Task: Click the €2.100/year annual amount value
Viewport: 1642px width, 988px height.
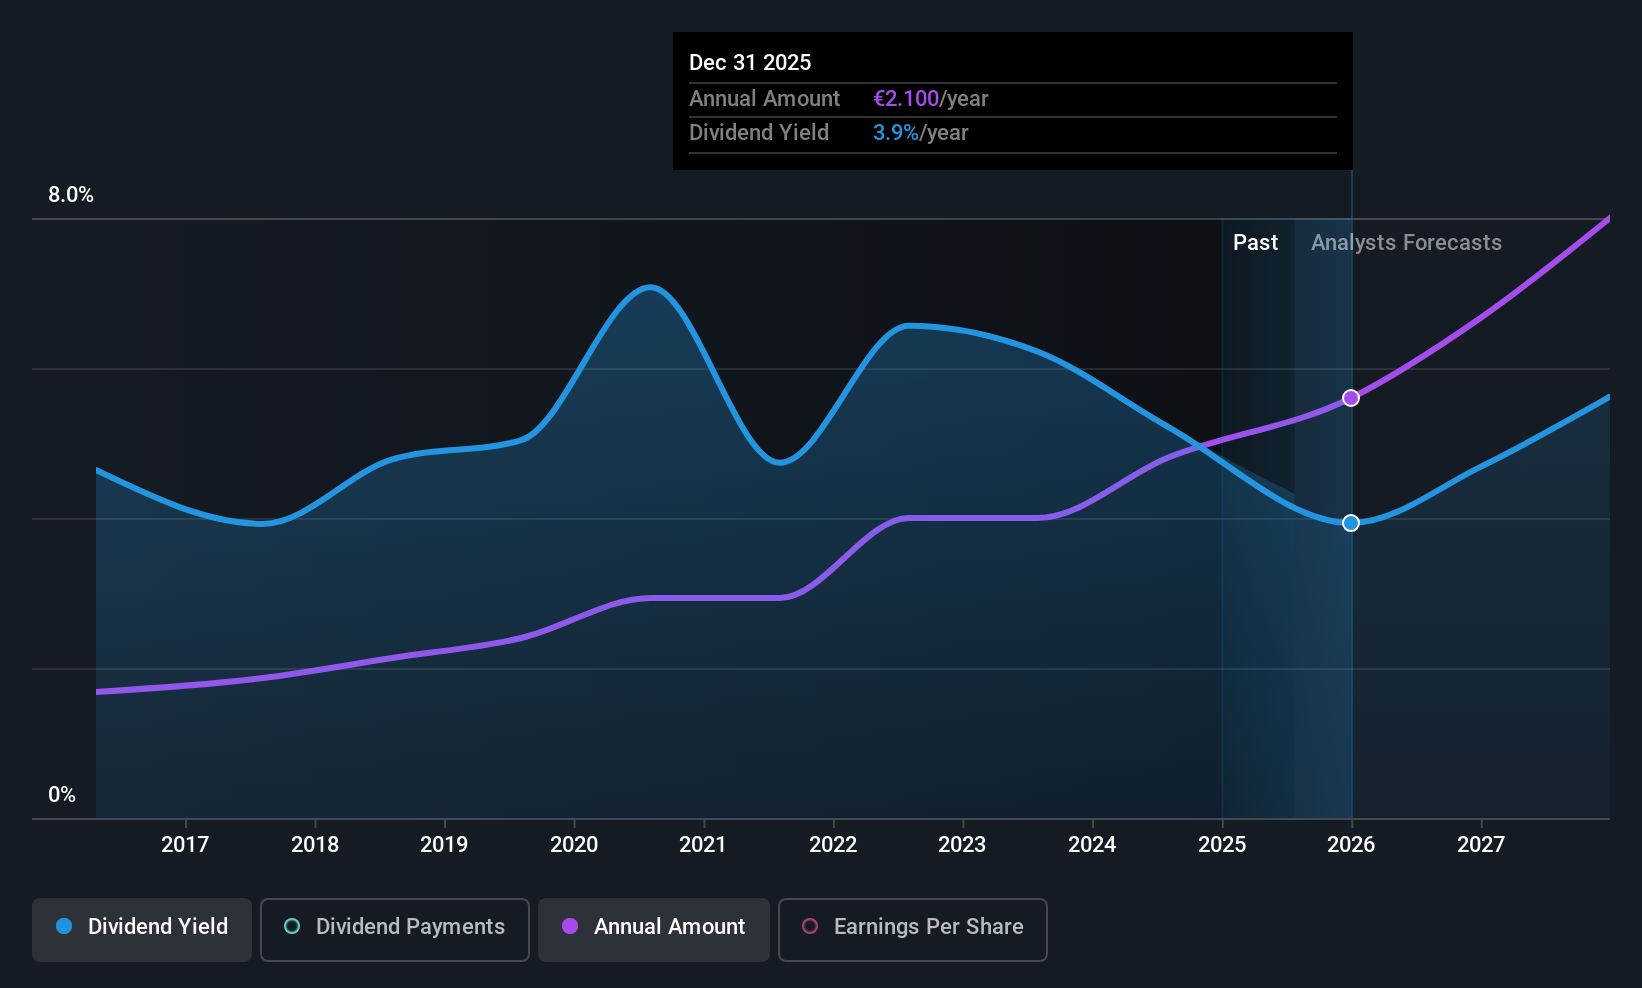Action: (x=930, y=99)
